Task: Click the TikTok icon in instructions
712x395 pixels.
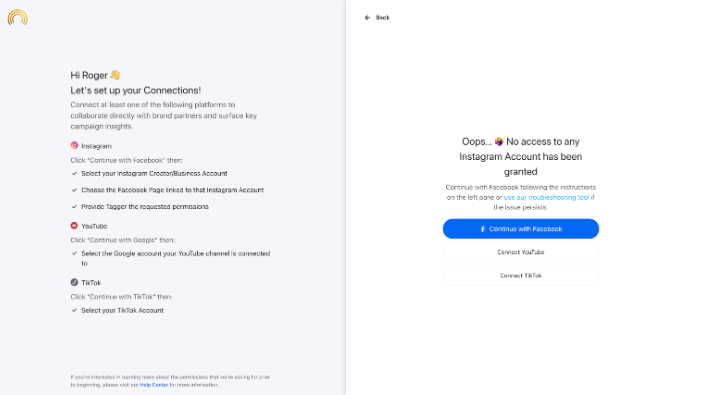Action: (74, 282)
